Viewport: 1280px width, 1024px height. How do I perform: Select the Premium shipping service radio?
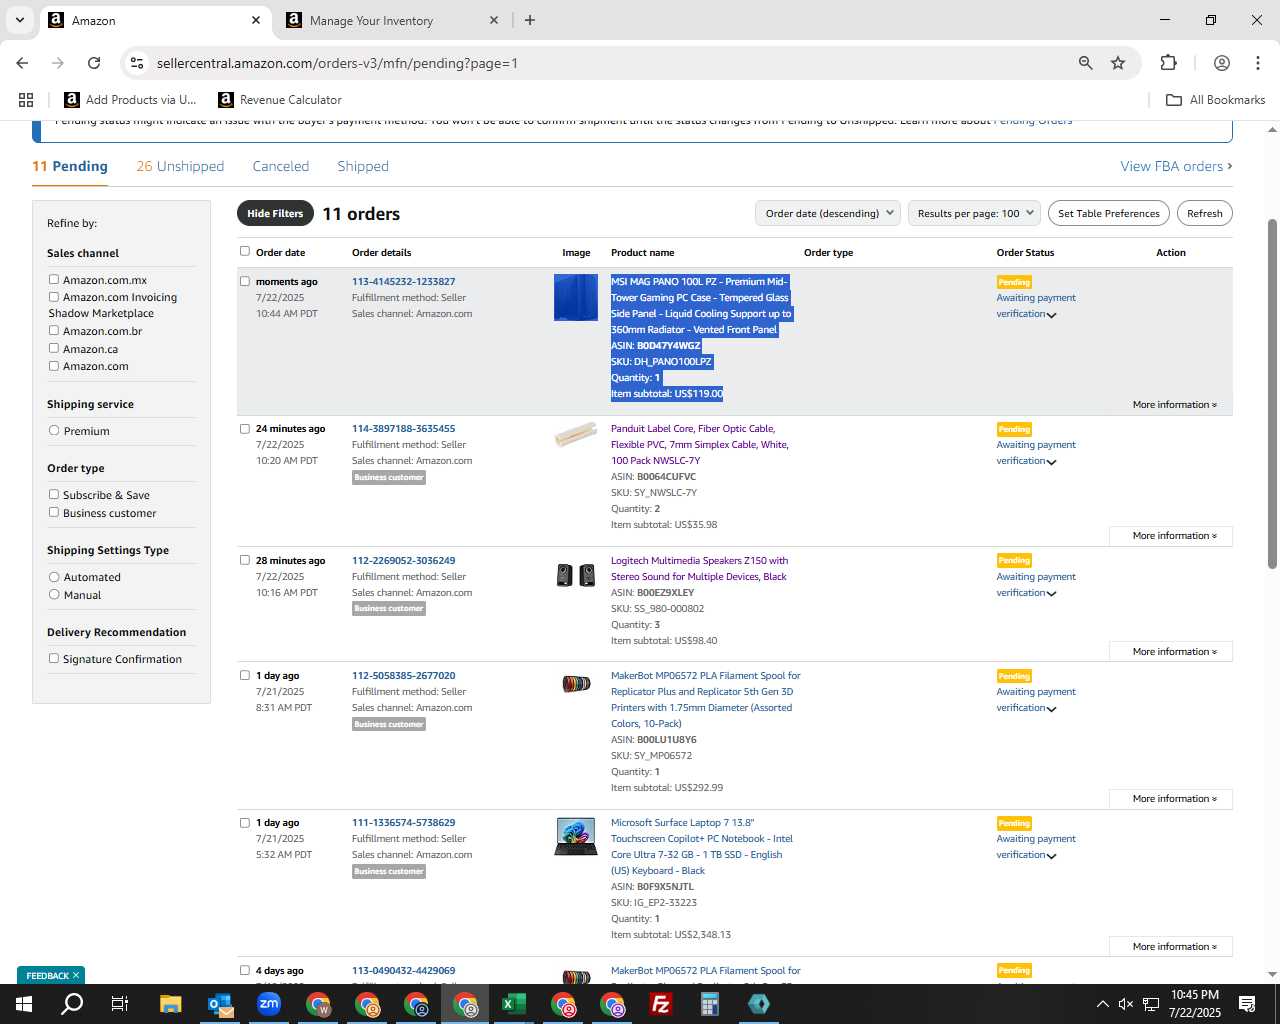[54, 430]
